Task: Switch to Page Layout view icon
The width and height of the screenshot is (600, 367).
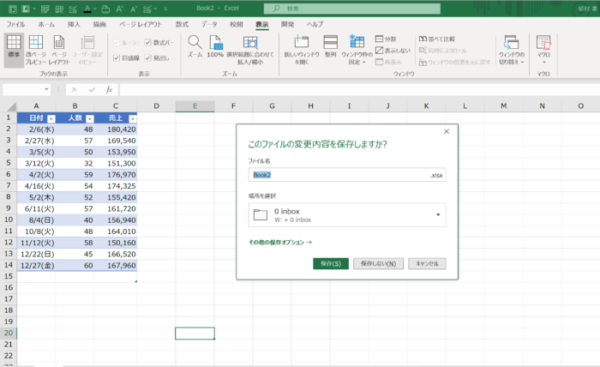Action: tap(59, 42)
